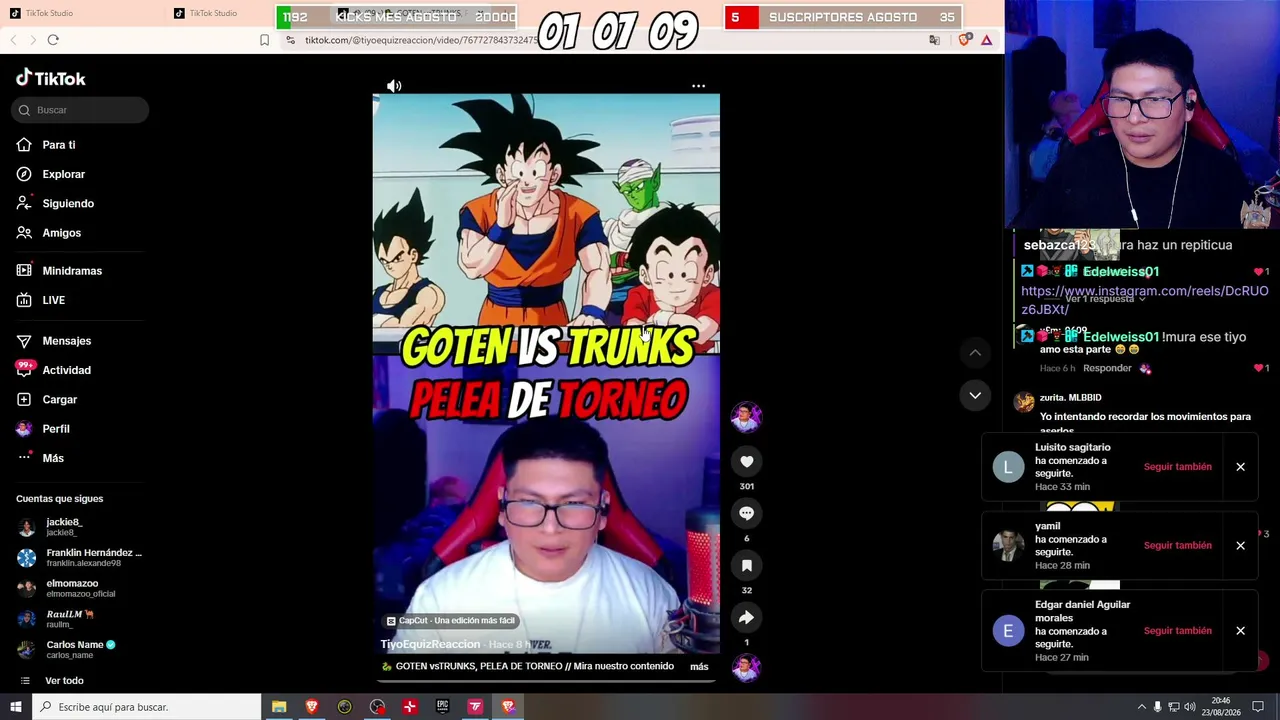Open the Amigos page

click(x=61, y=233)
